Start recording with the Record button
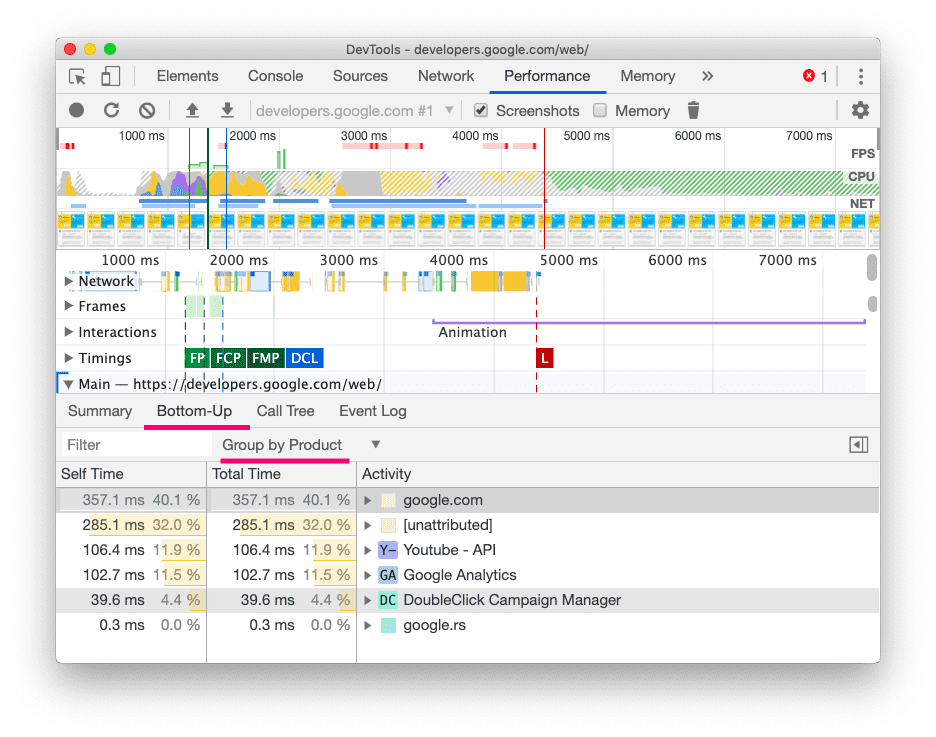Image resolution: width=936 pixels, height=737 pixels. 77,111
